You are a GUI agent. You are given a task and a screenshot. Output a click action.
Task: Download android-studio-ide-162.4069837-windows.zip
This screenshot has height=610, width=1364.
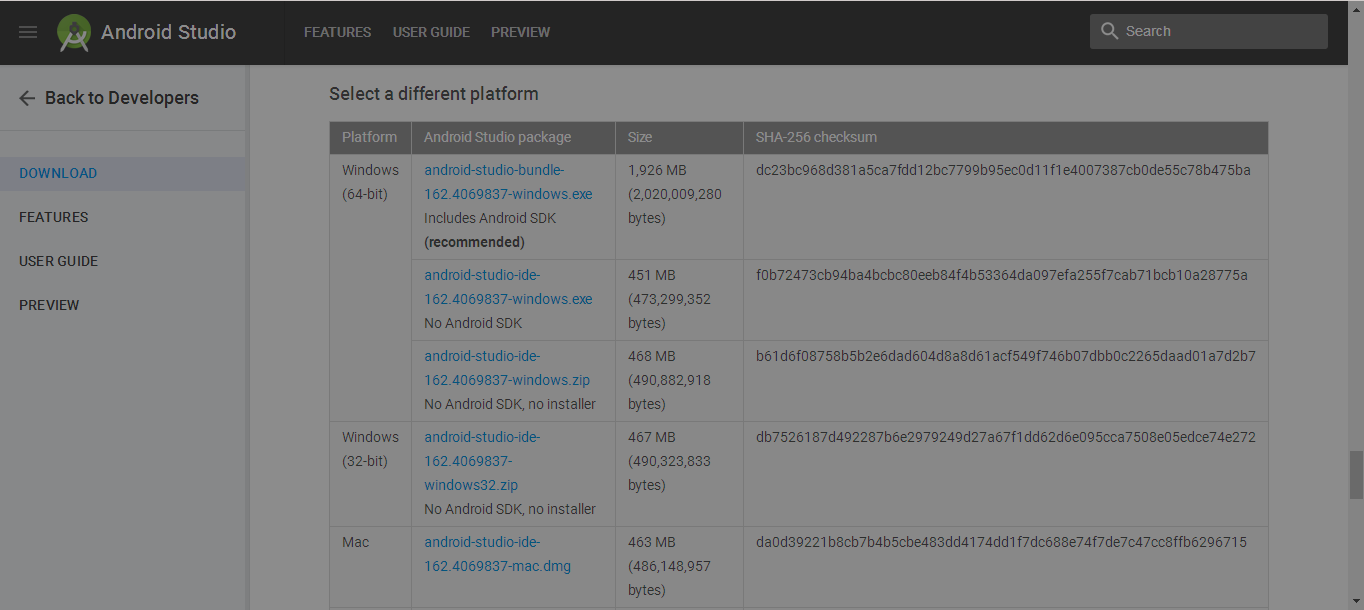click(x=507, y=368)
